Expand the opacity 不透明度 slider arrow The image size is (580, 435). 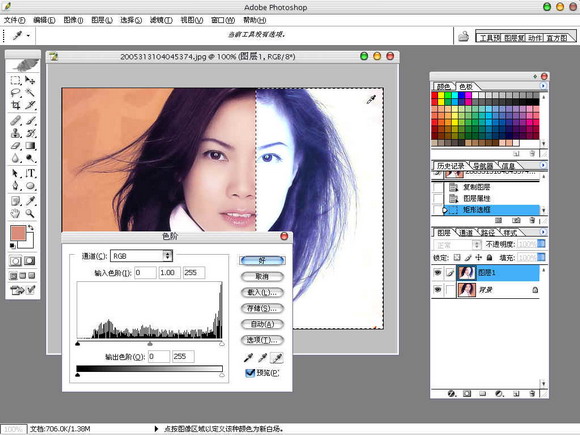coord(541,244)
